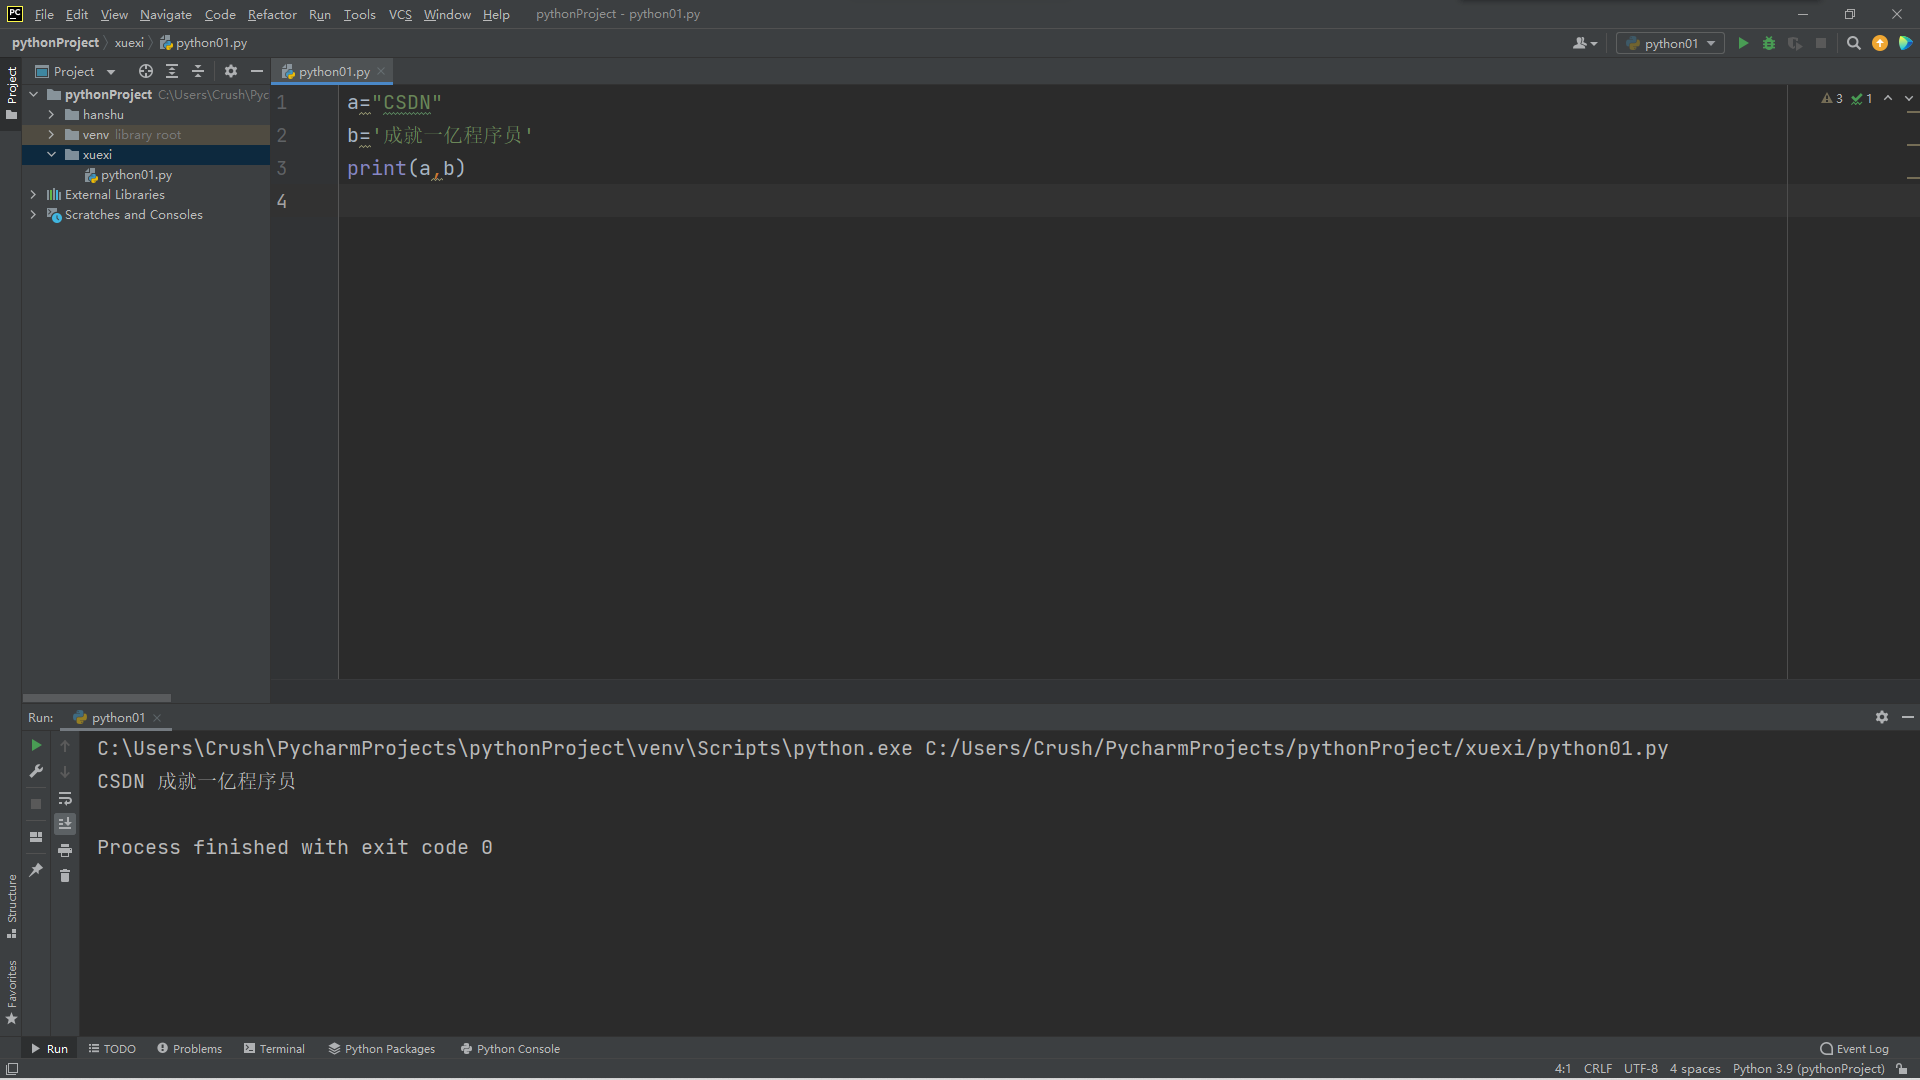The image size is (1920, 1080).
Task: Collapse all items in Project panel
Action: pos(198,71)
